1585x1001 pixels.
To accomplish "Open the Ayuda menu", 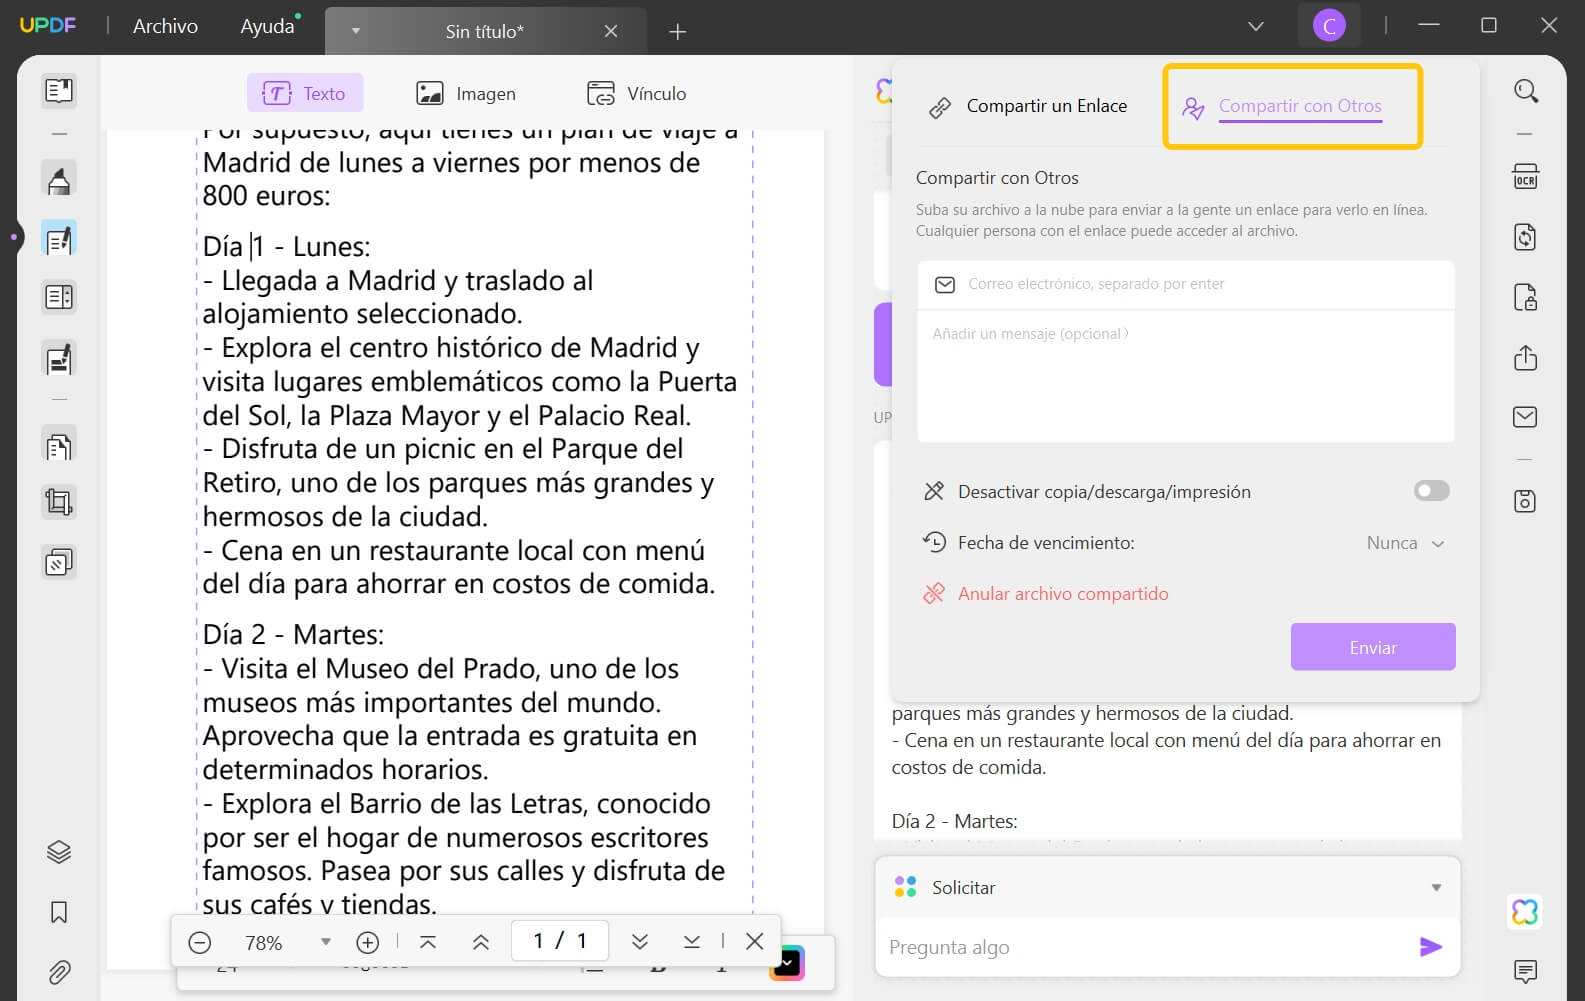I will pyautogui.click(x=268, y=26).
